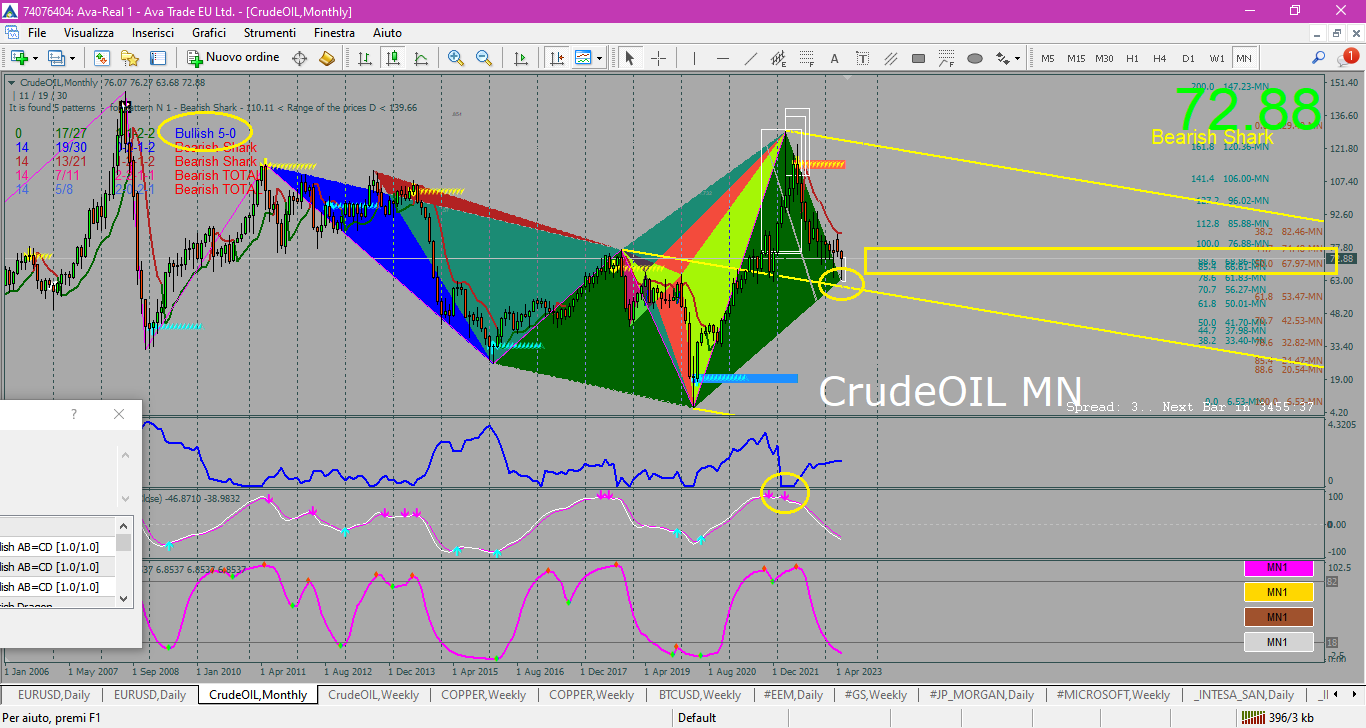Toggle auto scroll chart icon
The height and width of the screenshot is (728, 1366).
tap(520, 58)
